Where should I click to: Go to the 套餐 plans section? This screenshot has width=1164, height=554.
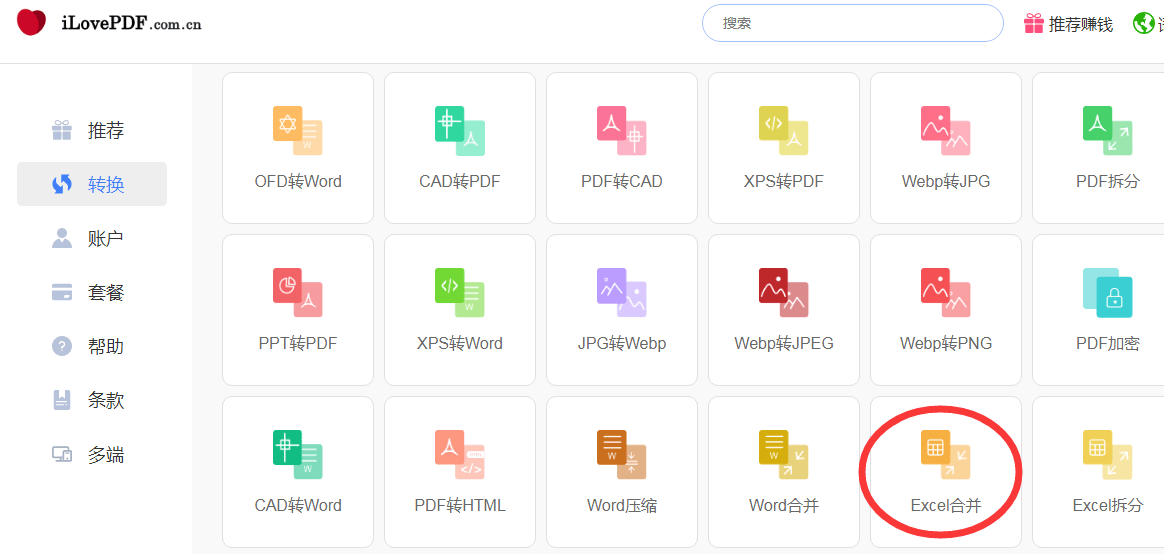[x=92, y=293]
